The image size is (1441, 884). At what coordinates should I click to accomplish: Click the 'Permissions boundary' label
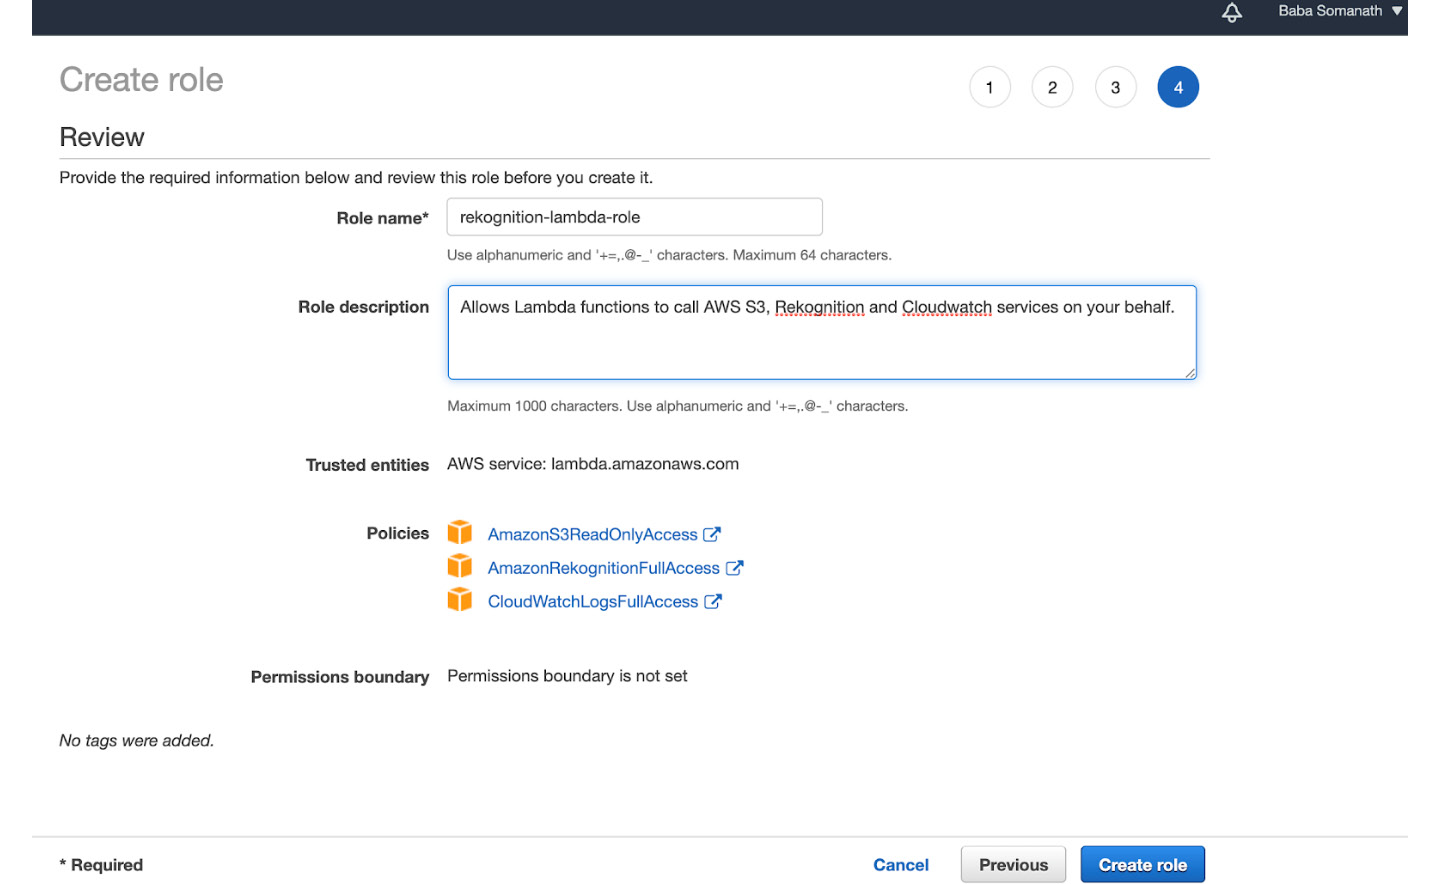(340, 677)
